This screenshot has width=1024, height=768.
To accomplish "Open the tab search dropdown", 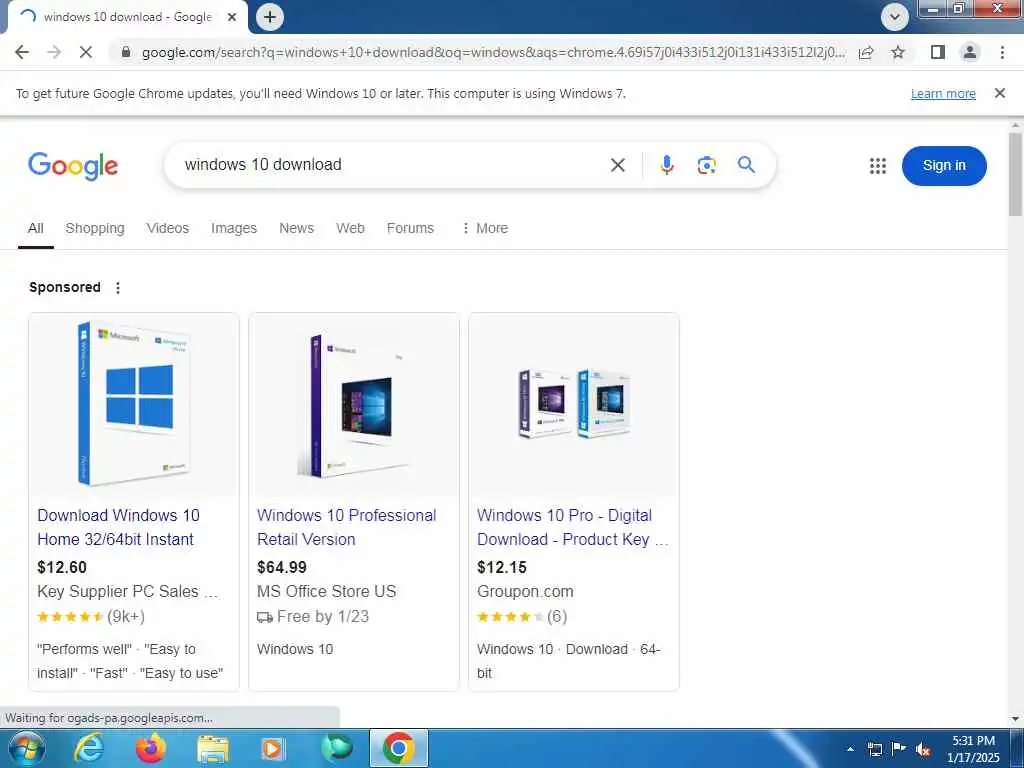I will click(895, 17).
